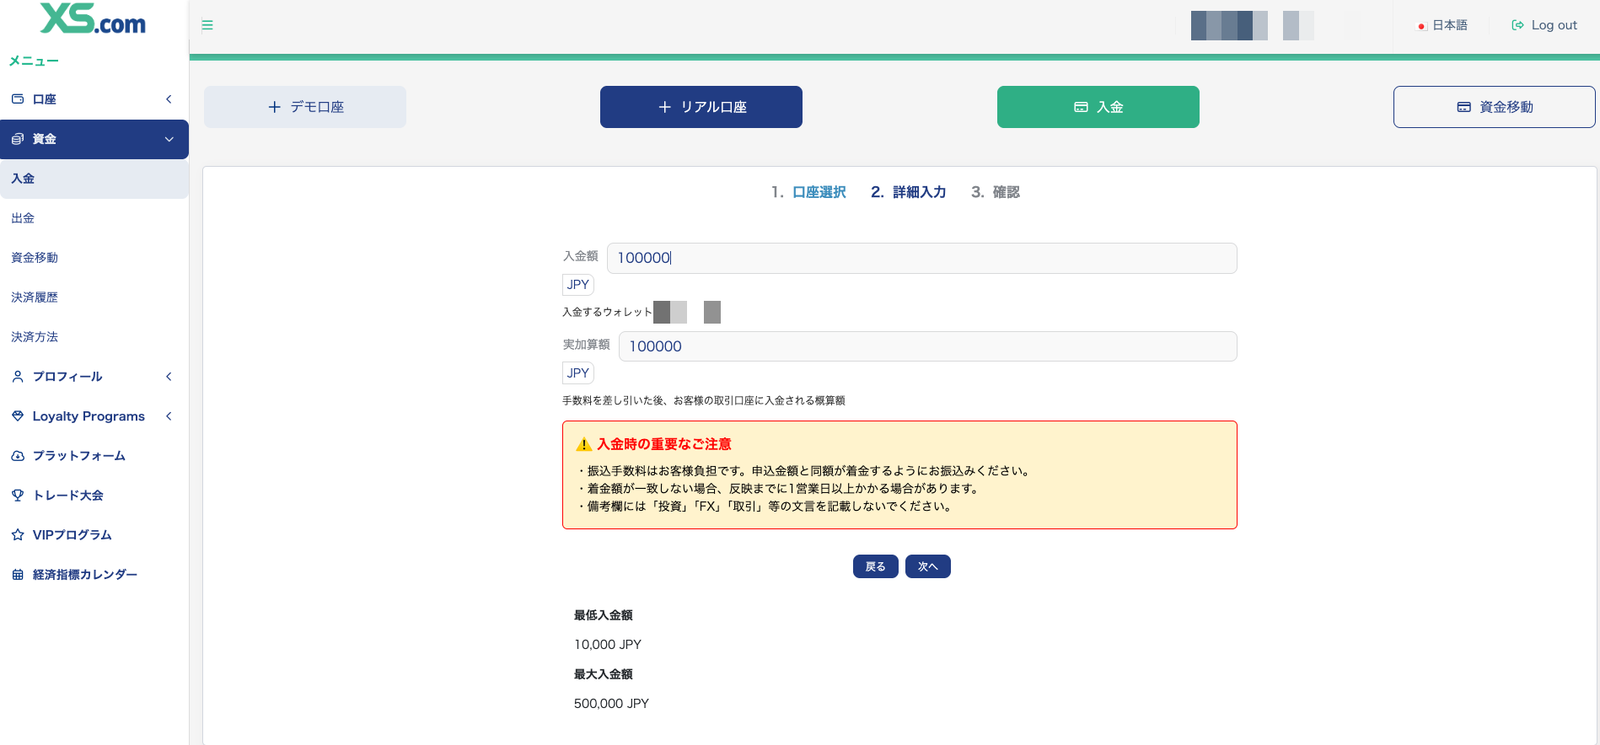Click the XS.com logo
1600x745 pixels.
coord(93,20)
